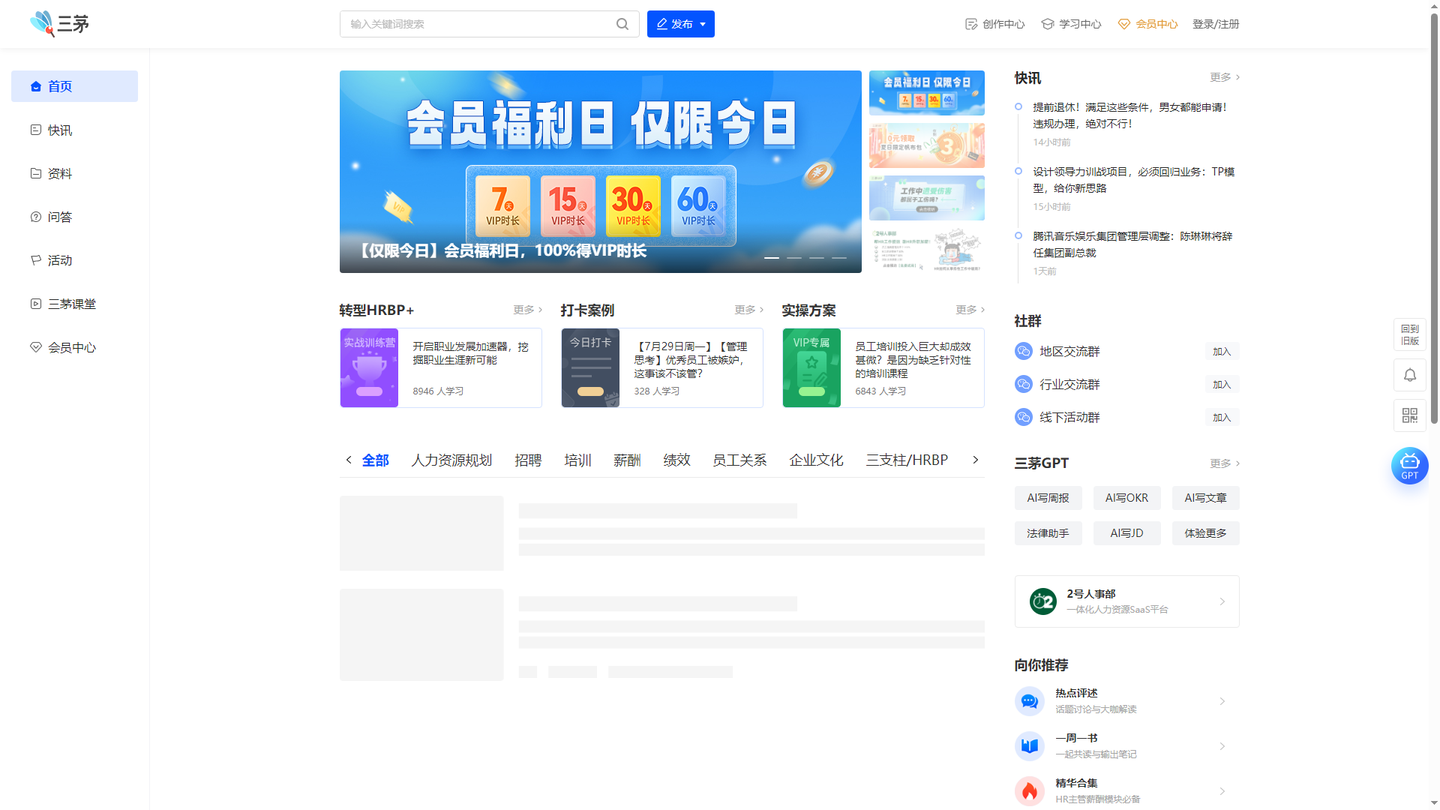This screenshot has height=810, width=1440.
Task: Expand 更多 in the 三茅GPT panel
Action: pyautogui.click(x=1224, y=464)
